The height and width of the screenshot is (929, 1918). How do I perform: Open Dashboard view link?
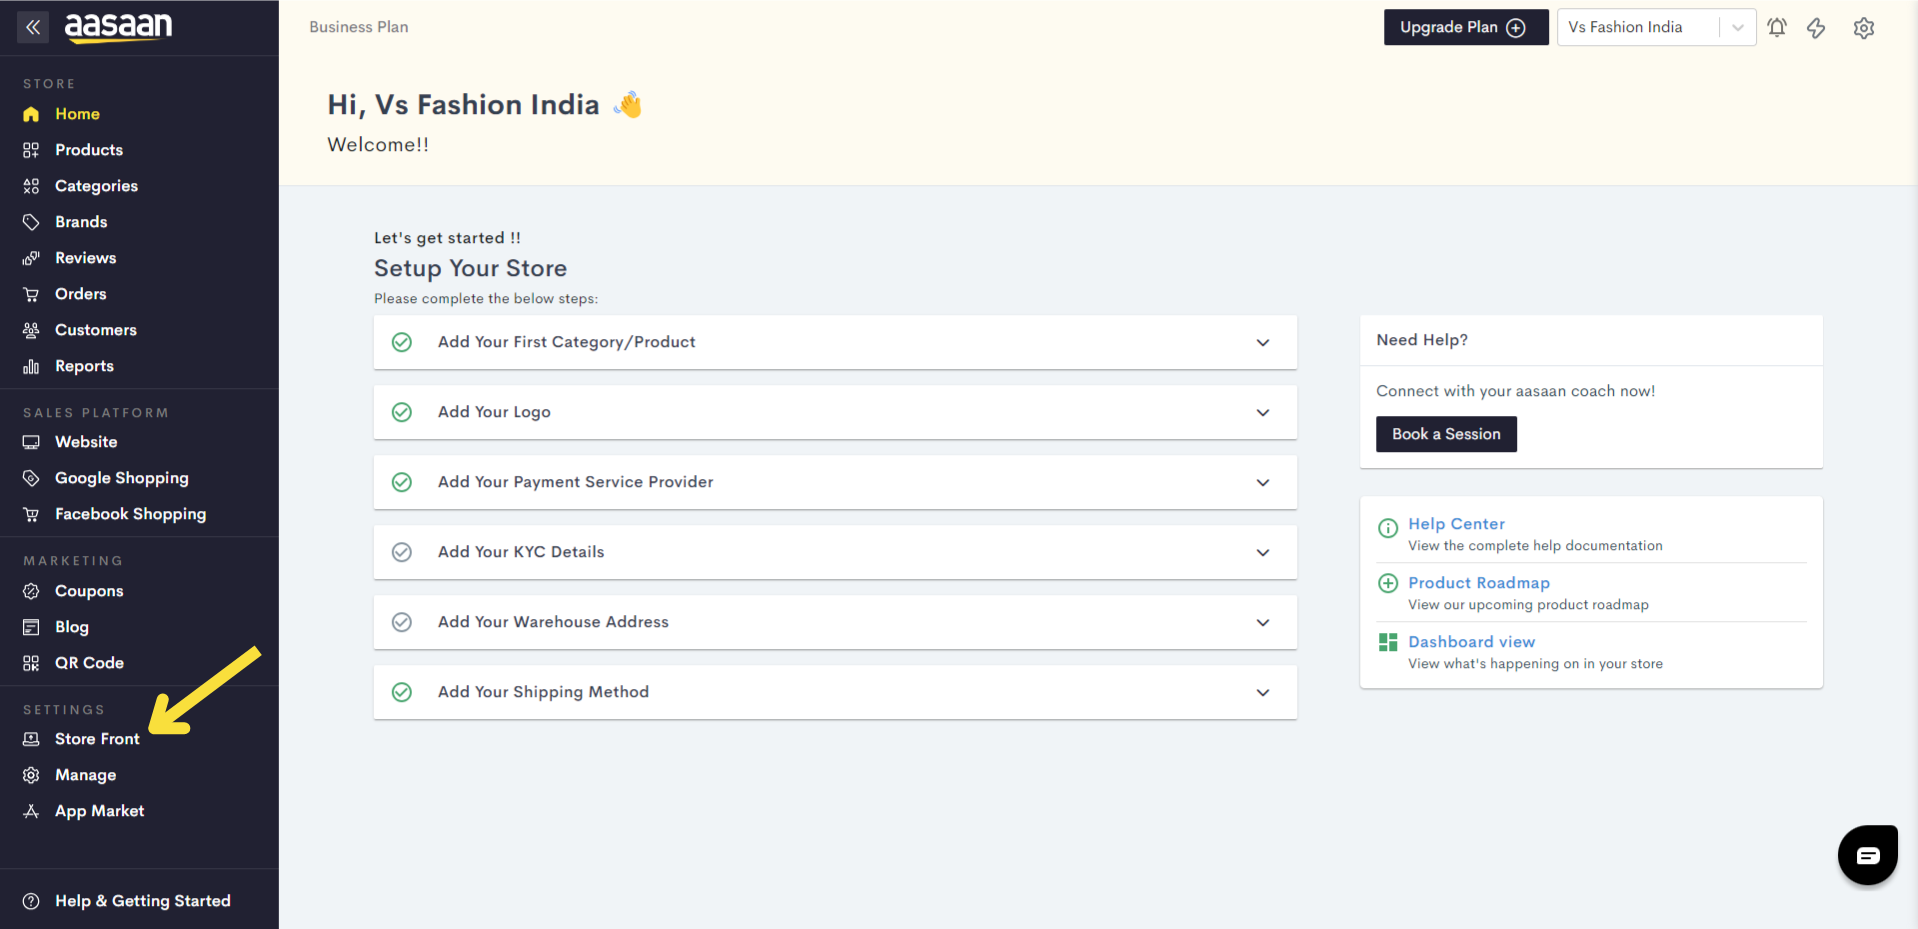click(x=1471, y=642)
